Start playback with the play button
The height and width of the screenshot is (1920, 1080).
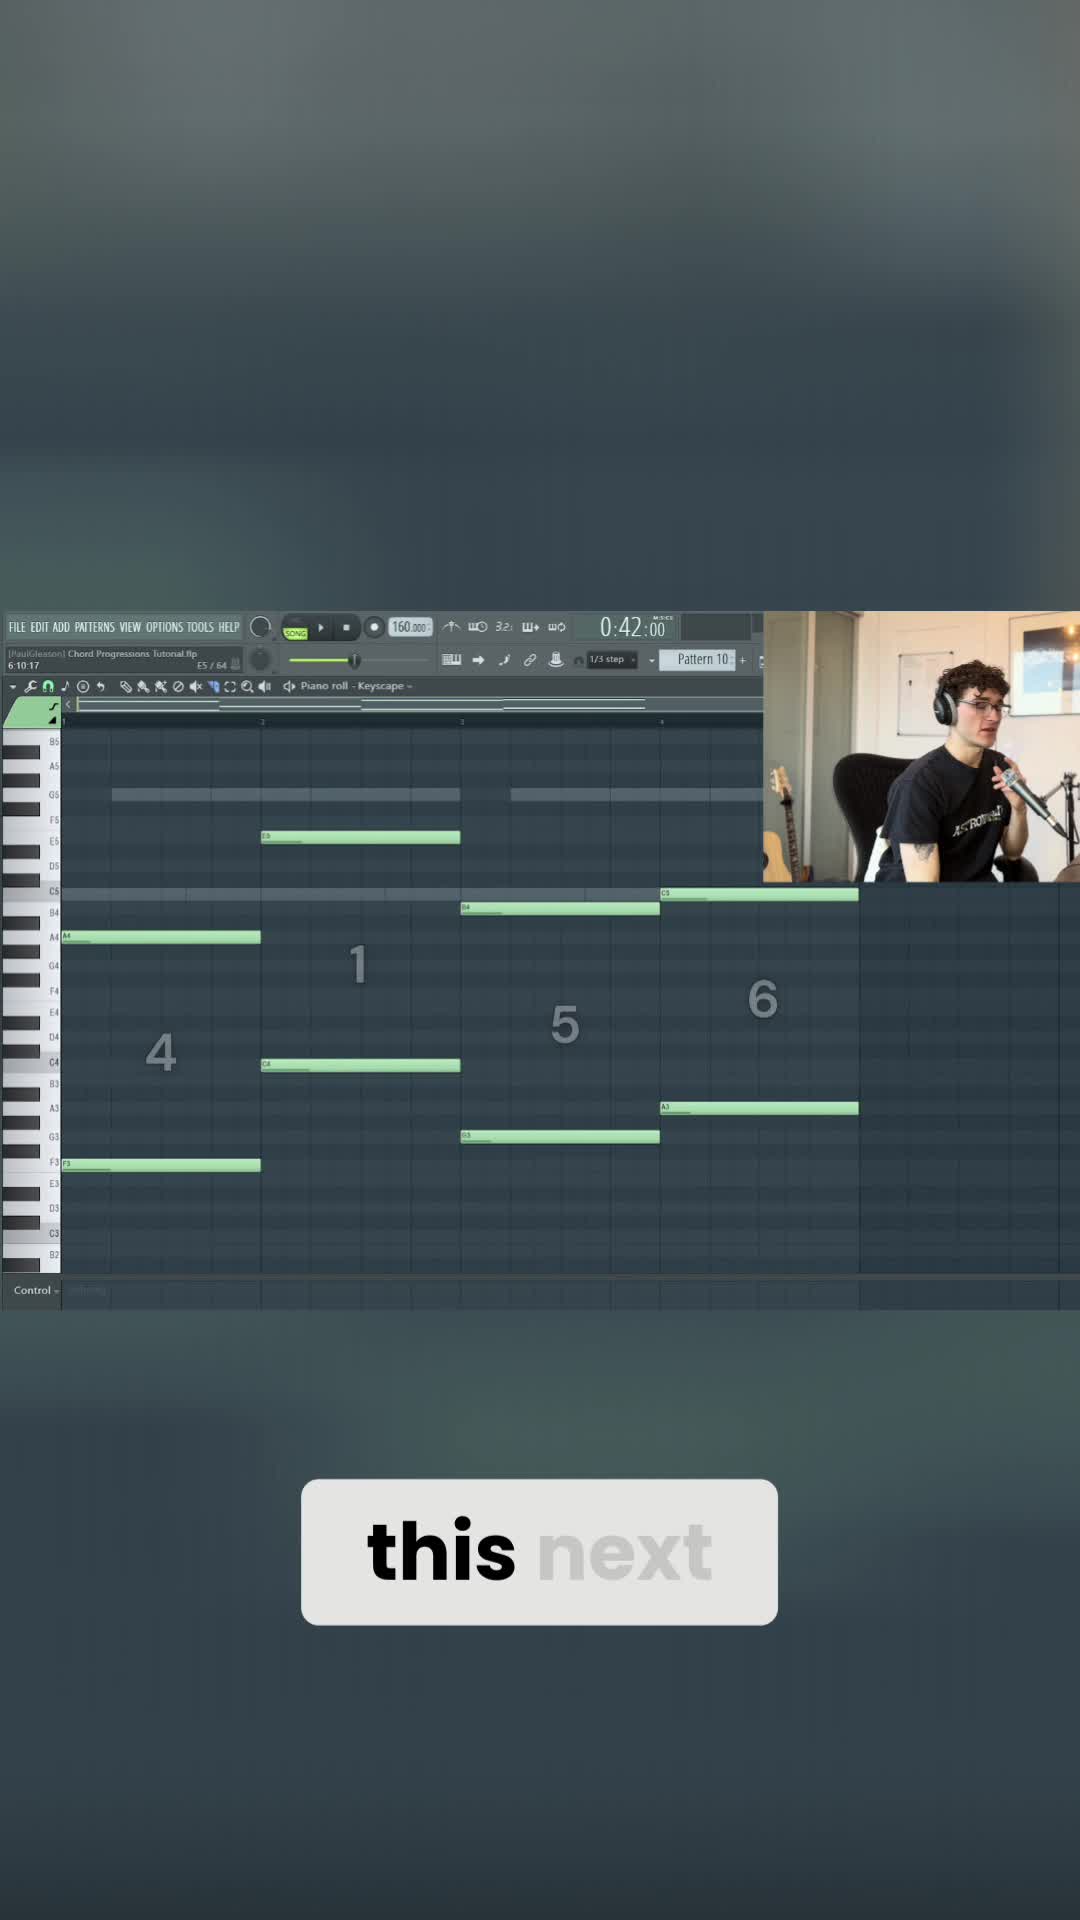tap(321, 627)
